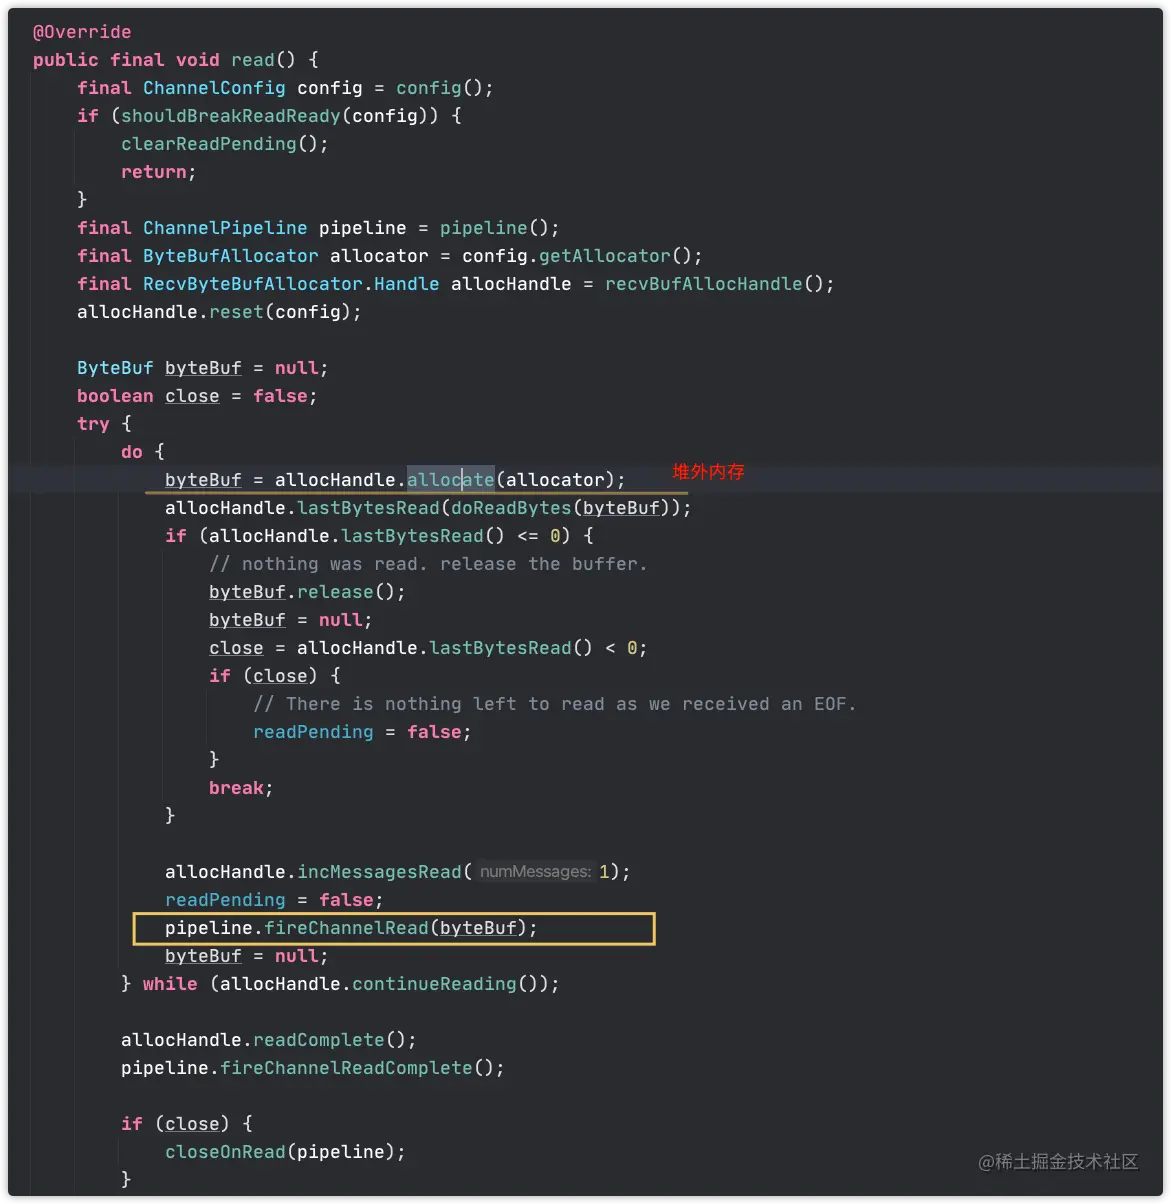Click recvBufAllocHandle() call
This screenshot has width=1171, height=1204.
(715, 284)
